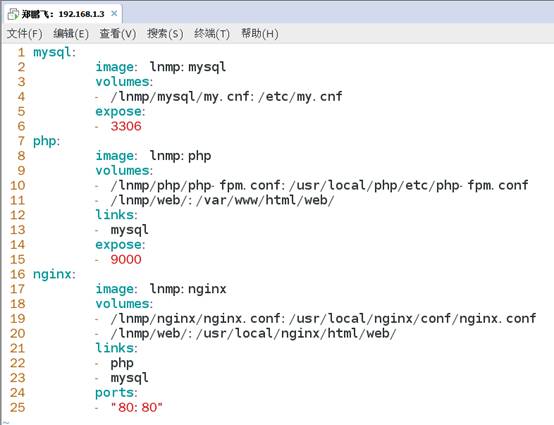554x425 pixels.
Task: Click the 'image:' key on line 17
Action: tap(116, 289)
